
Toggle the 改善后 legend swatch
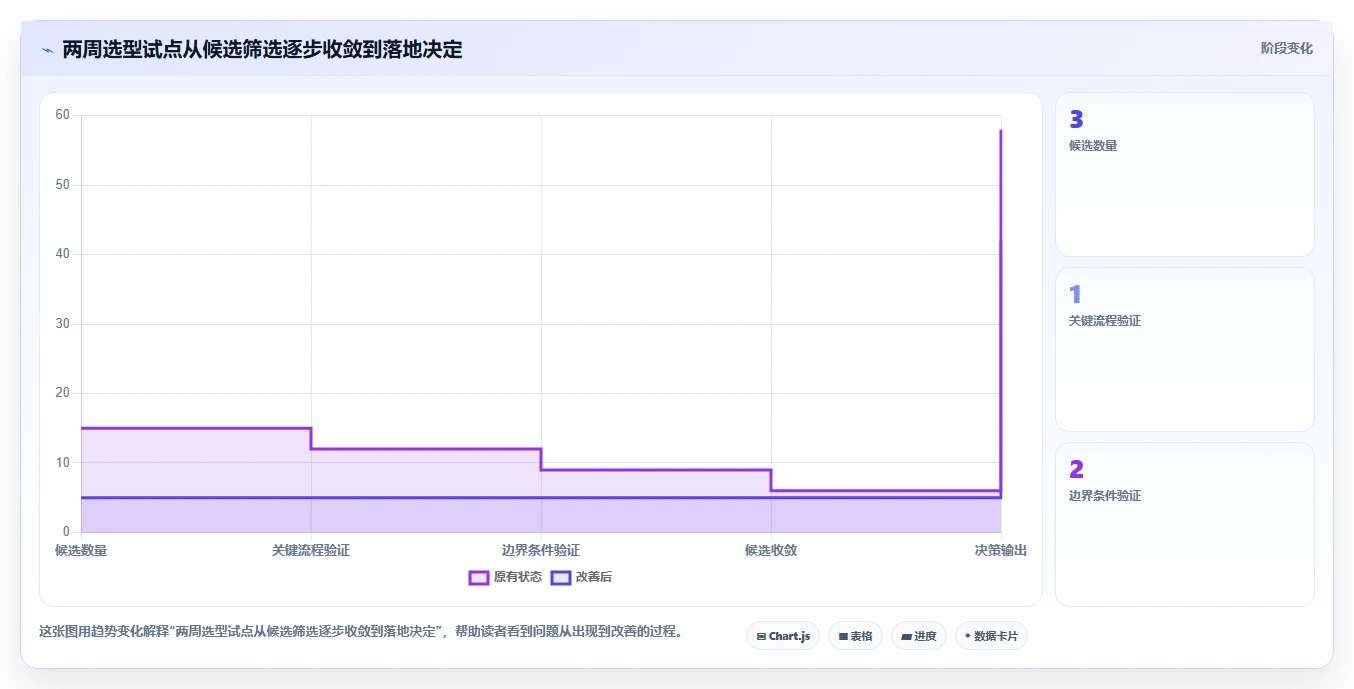[x=561, y=577]
